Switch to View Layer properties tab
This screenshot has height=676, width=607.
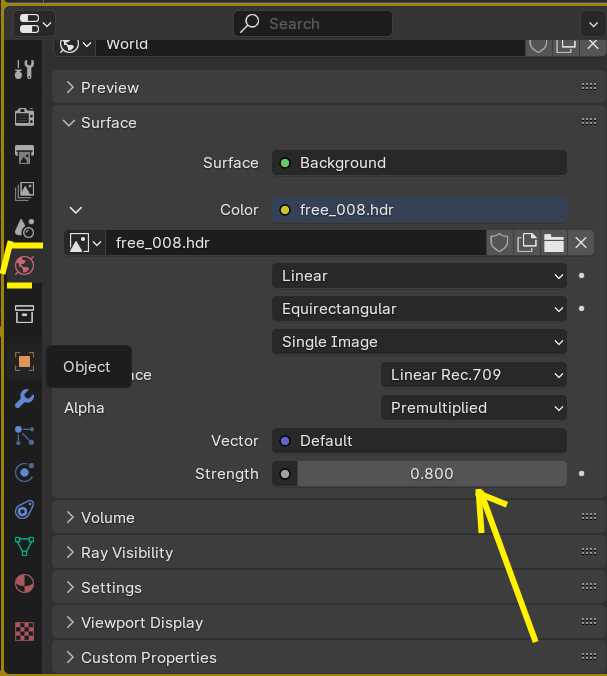pos(24,190)
